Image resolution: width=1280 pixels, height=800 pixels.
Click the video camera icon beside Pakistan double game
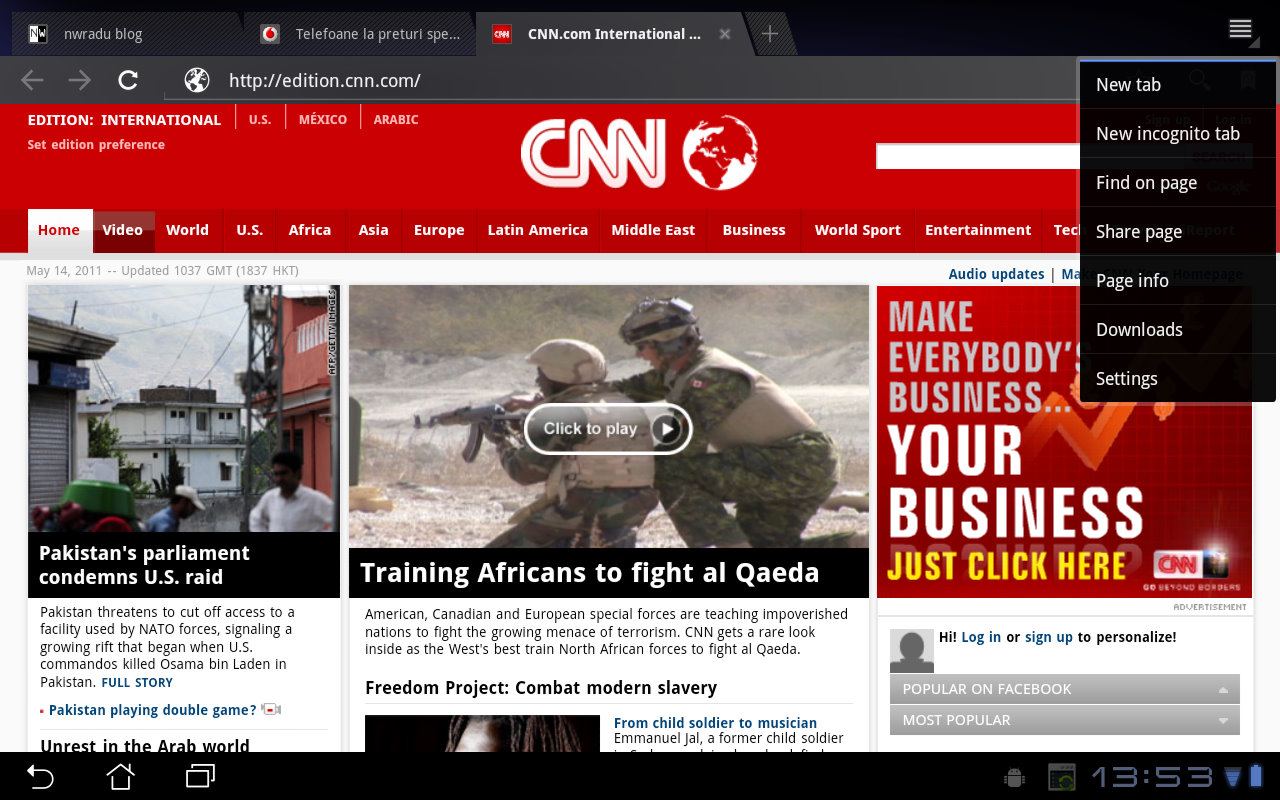pyautogui.click(x=271, y=710)
